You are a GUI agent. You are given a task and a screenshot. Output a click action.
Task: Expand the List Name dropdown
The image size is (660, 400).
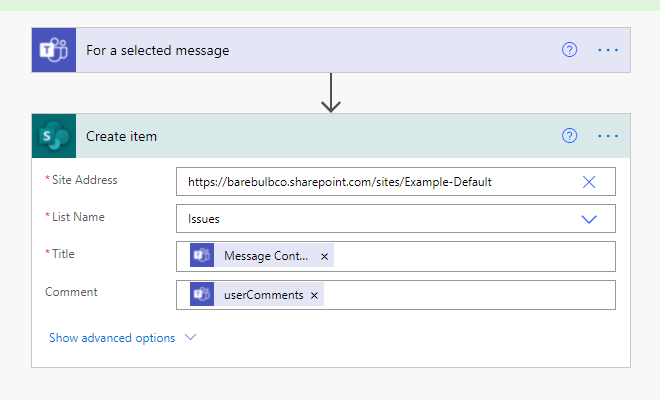pos(589,219)
